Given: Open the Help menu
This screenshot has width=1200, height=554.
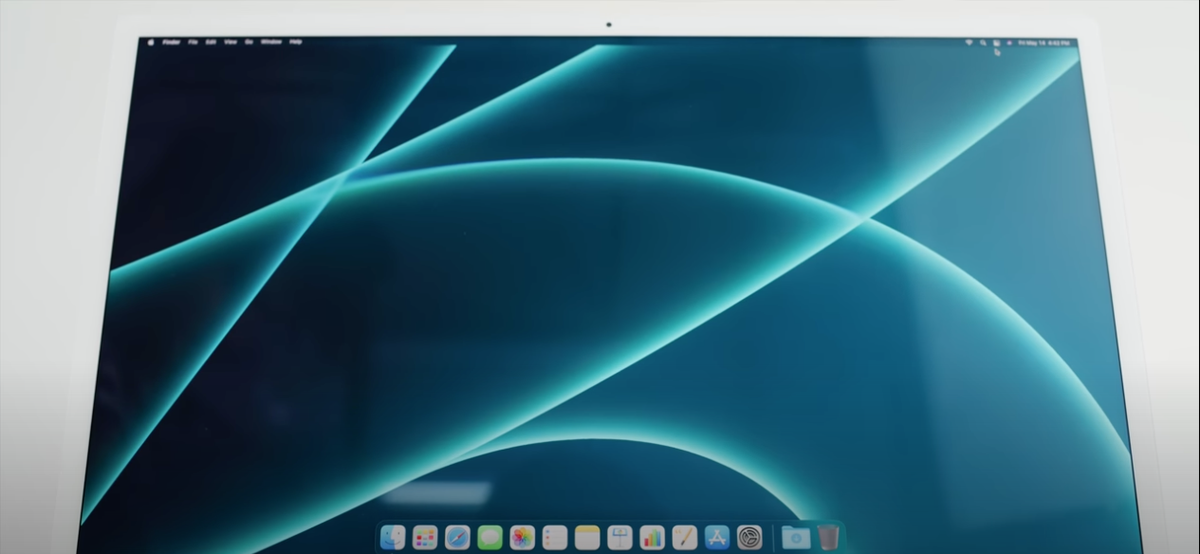Looking at the screenshot, I should click(x=296, y=42).
